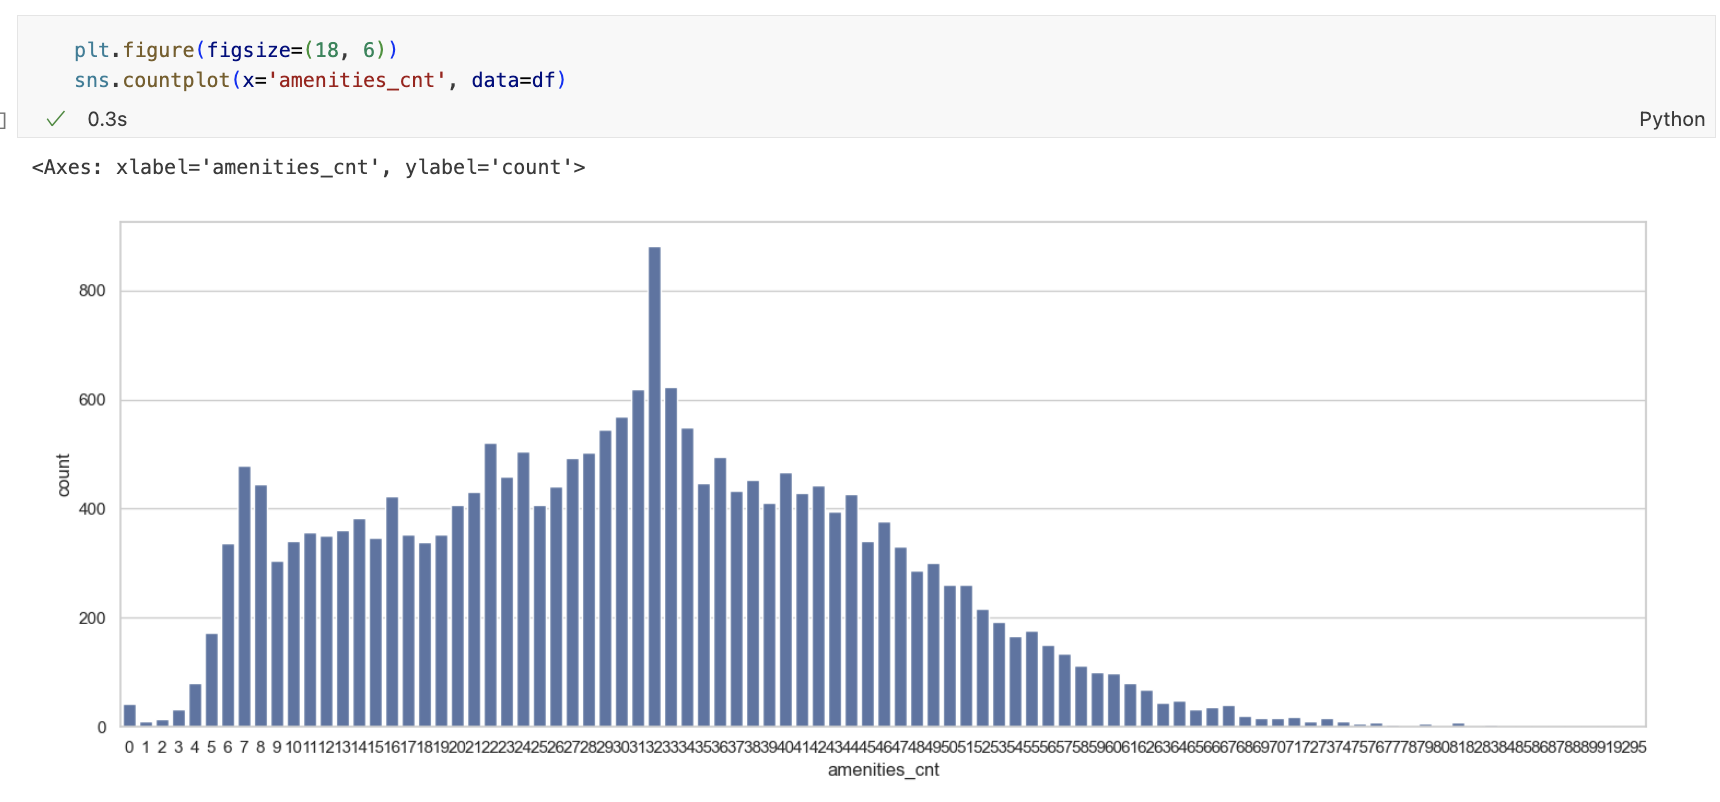The height and width of the screenshot is (802, 1720).
Task: Click the amenities_cnt x-axis label
Action: [x=883, y=770]
